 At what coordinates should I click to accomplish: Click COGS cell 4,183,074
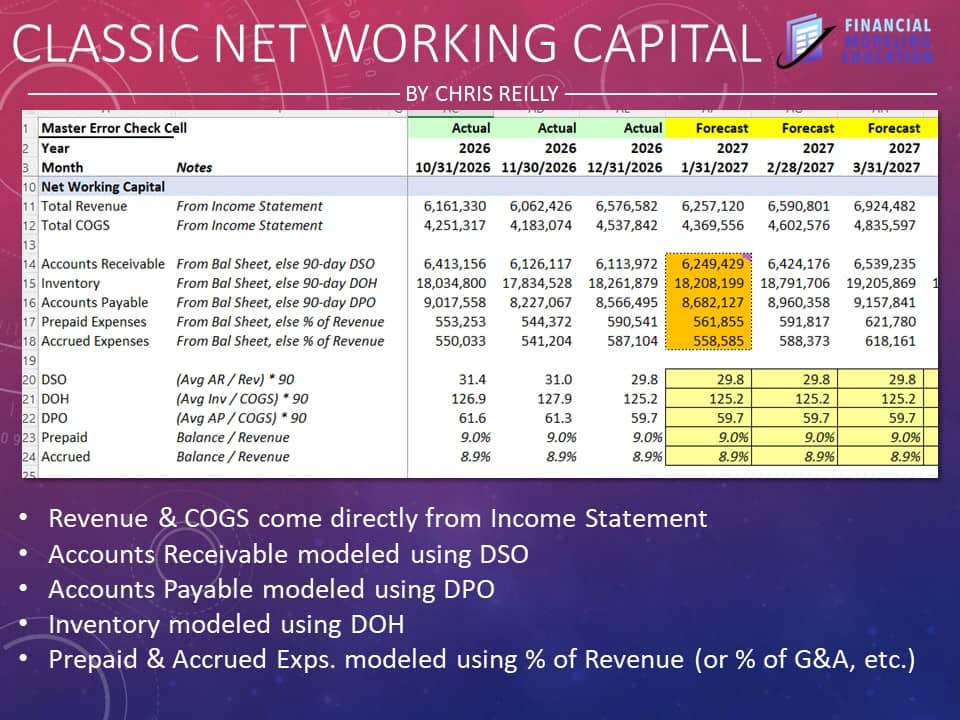pyautogui.click(x=541, y=225)
